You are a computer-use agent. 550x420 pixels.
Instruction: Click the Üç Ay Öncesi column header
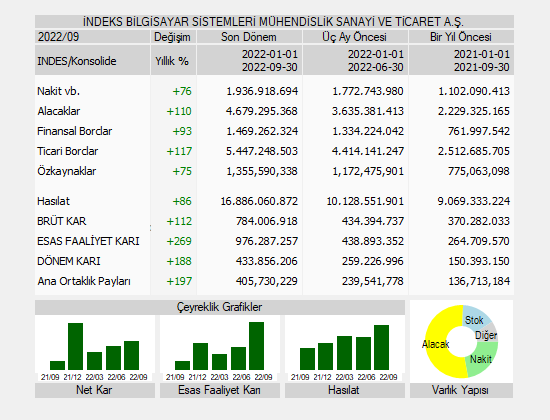pos(355,36)
